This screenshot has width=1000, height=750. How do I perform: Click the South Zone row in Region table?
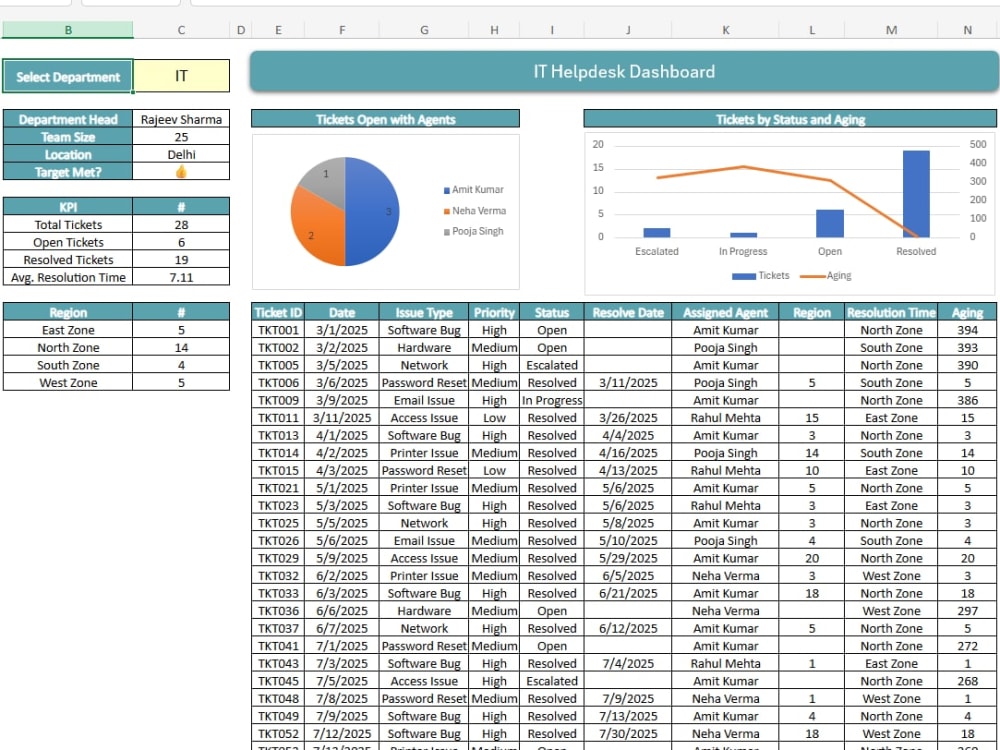click(116, 365)
